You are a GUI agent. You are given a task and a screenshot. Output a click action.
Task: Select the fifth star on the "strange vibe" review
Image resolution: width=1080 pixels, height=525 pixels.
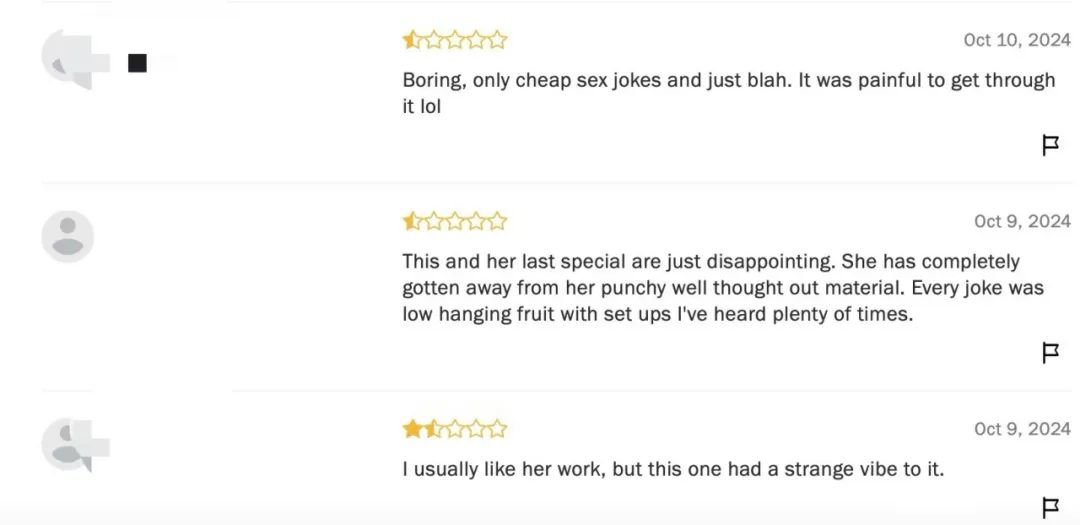[497, 429]
